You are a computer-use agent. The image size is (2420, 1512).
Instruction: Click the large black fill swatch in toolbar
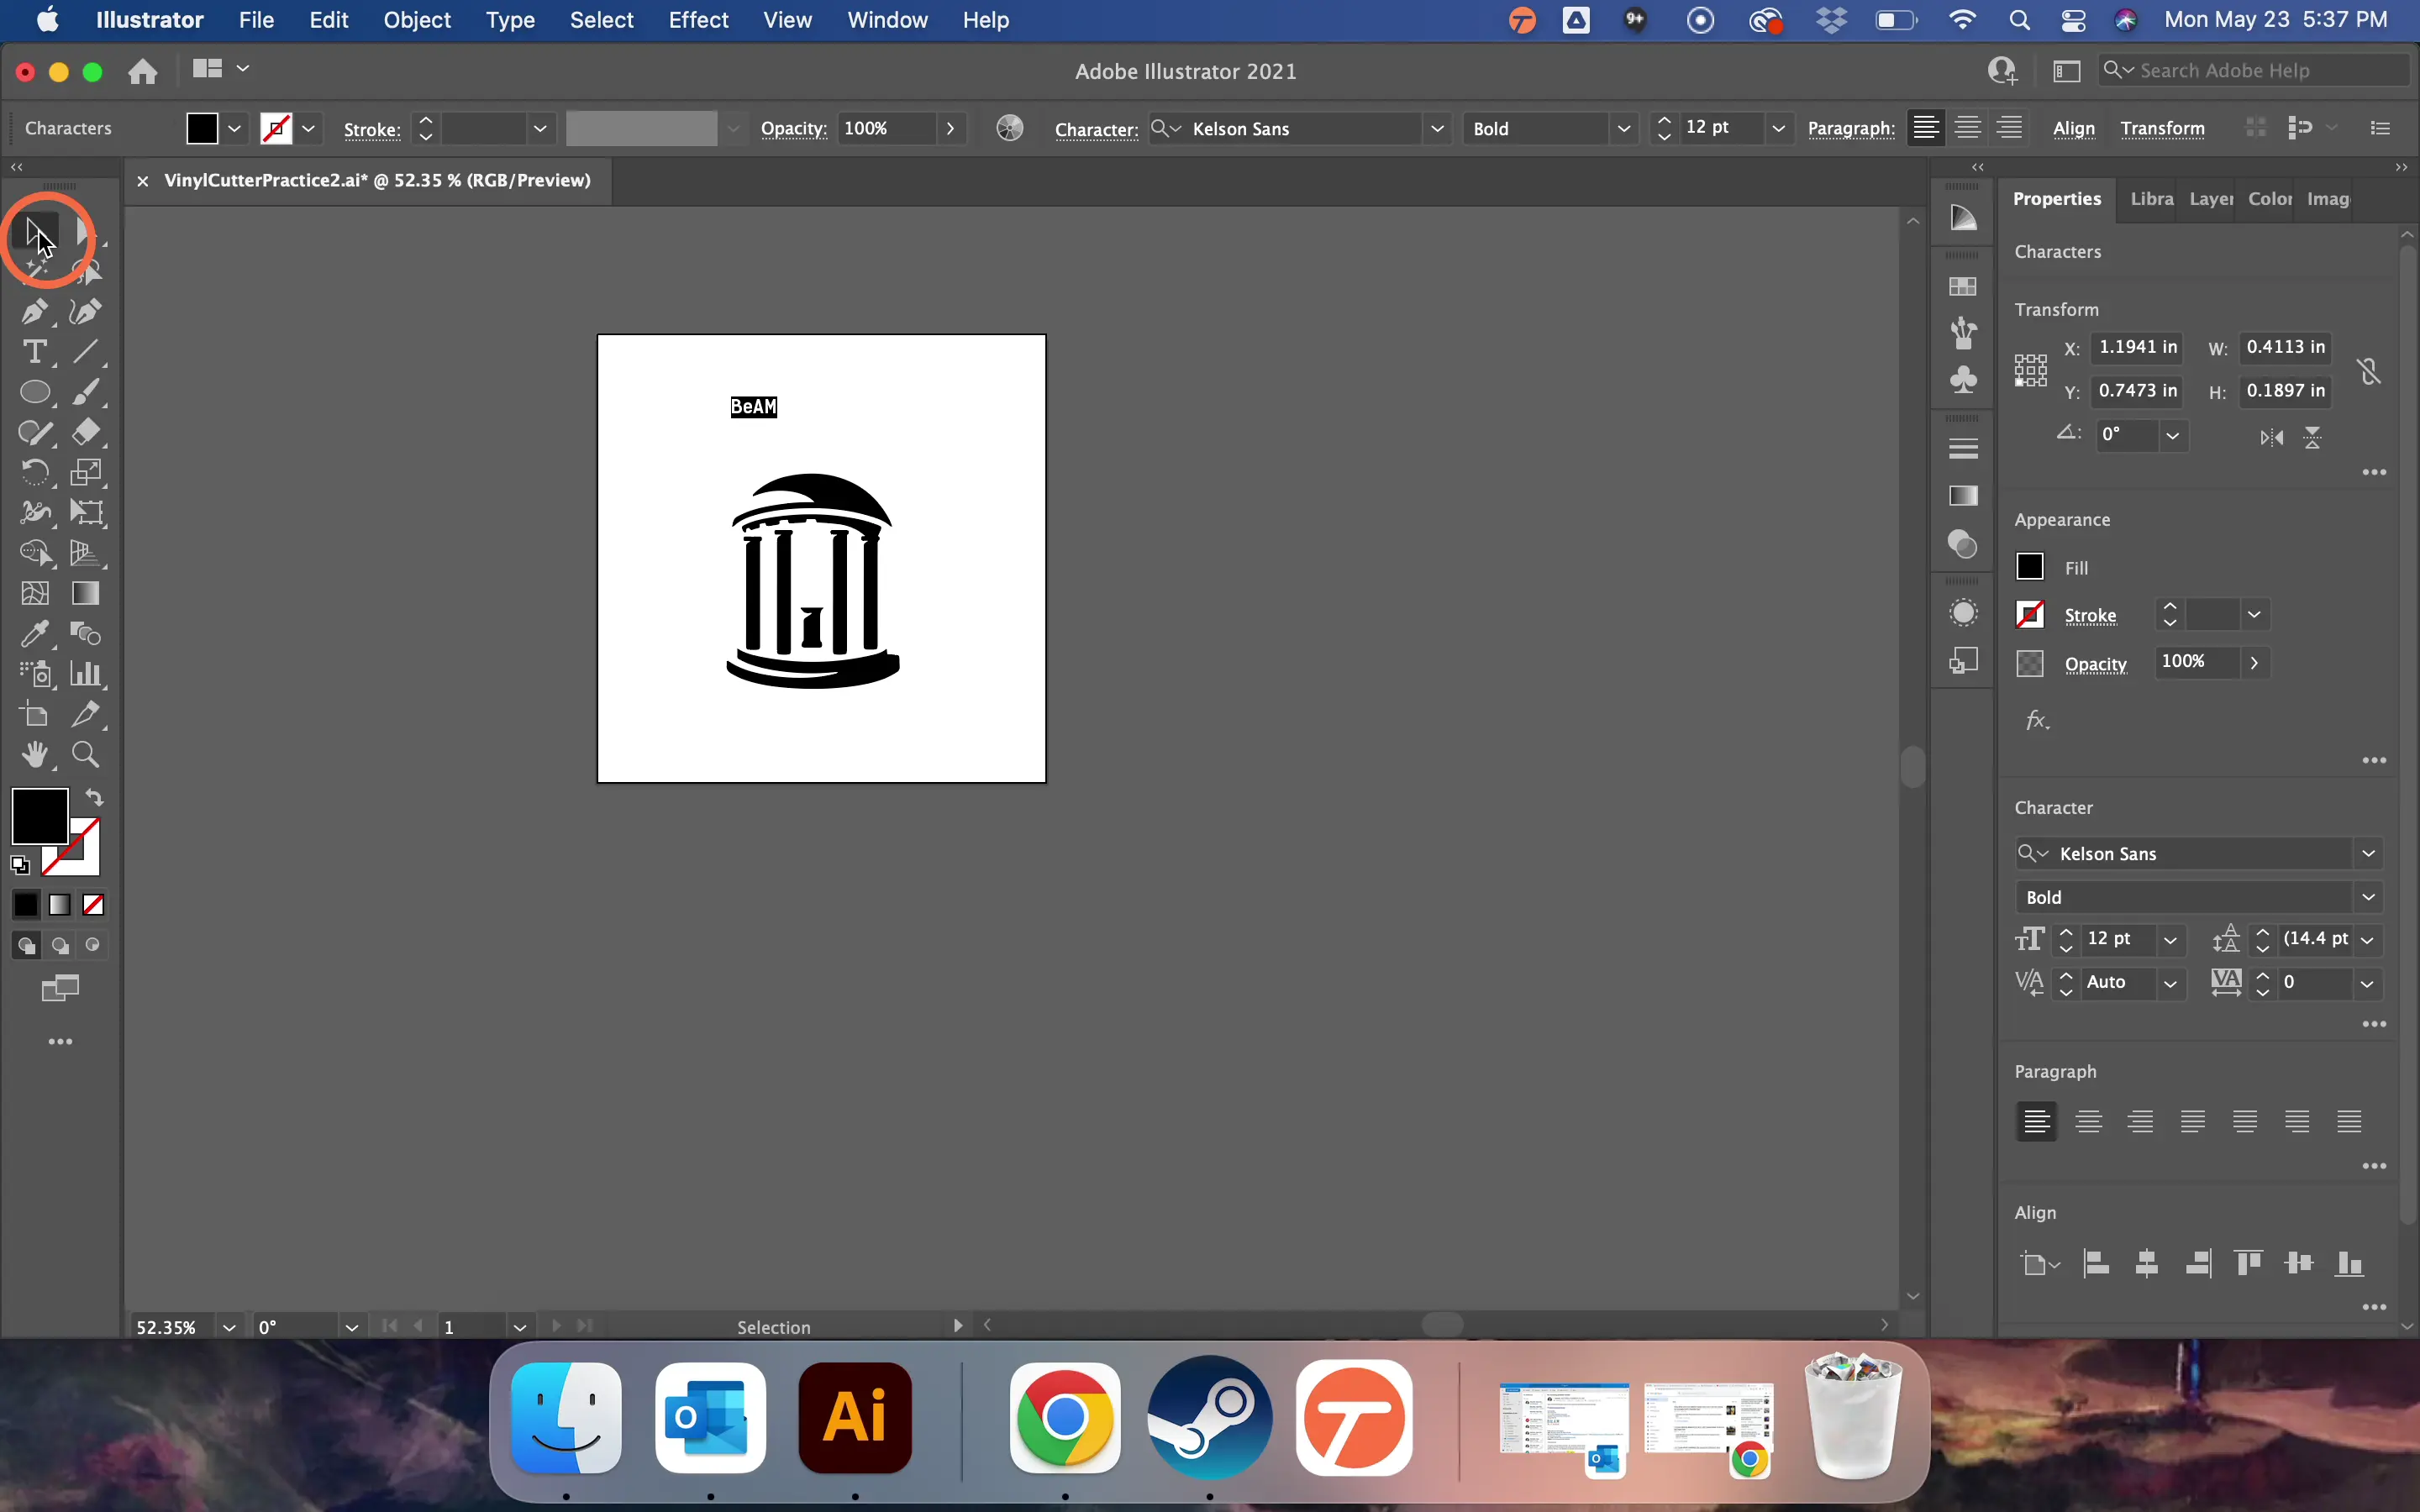tap(40, 816)
